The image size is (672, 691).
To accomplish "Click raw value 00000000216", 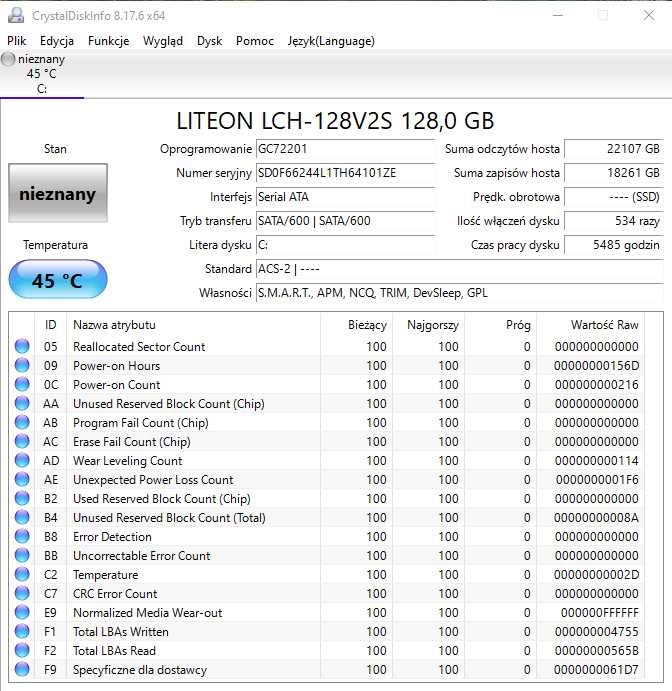I will [596, 385].
